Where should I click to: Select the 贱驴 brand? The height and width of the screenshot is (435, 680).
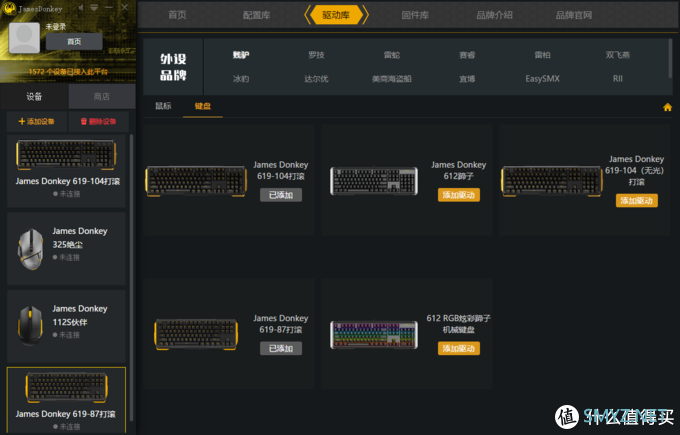click(241, 55)
